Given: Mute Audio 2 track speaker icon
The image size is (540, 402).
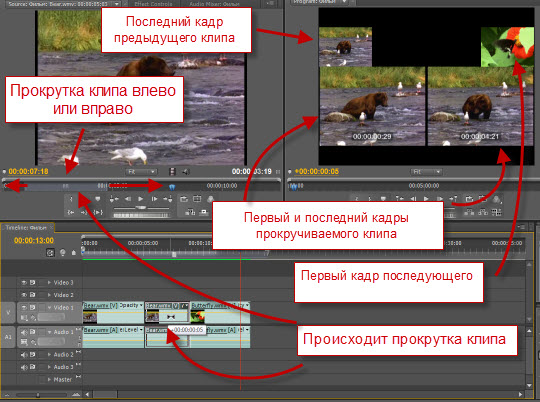Looking at the screenshot, I should tap(24, 354).
